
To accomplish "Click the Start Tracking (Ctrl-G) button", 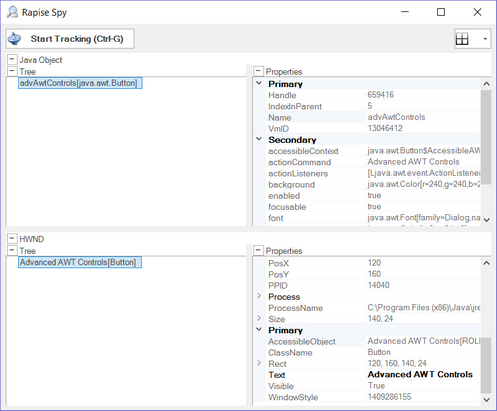I will click(x=70, y=39).
